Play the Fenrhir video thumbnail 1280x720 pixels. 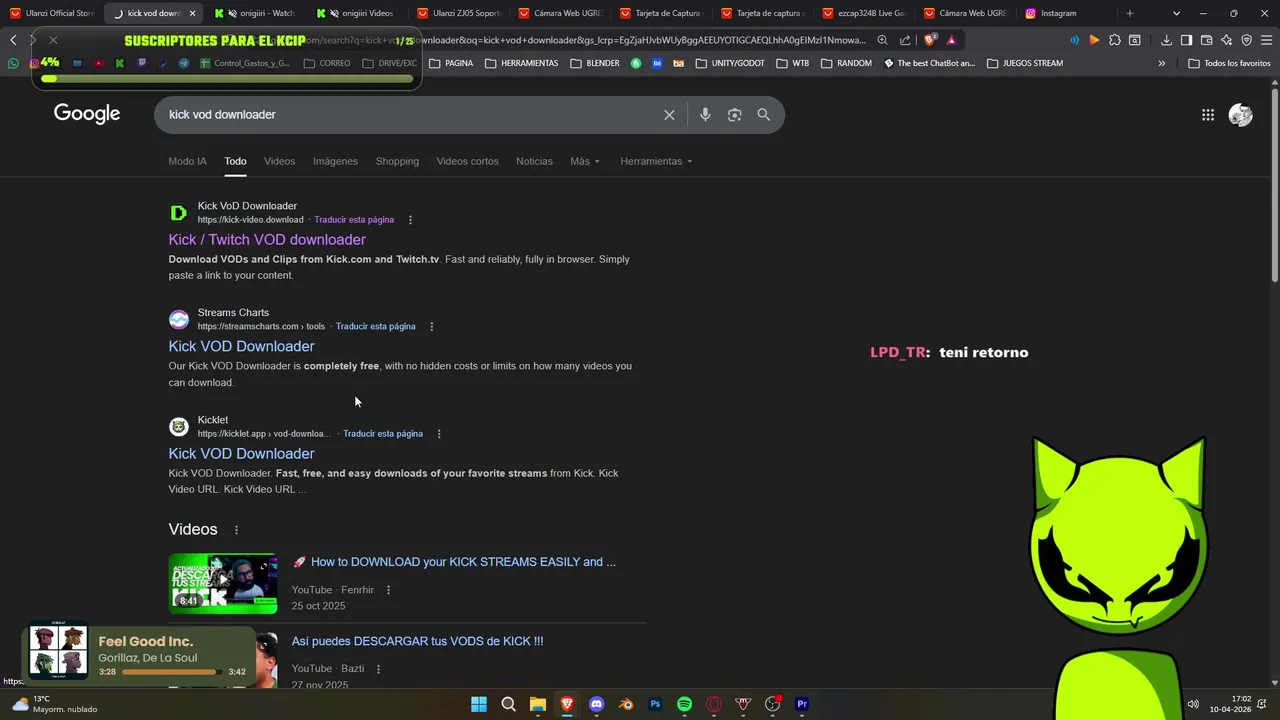223,583
